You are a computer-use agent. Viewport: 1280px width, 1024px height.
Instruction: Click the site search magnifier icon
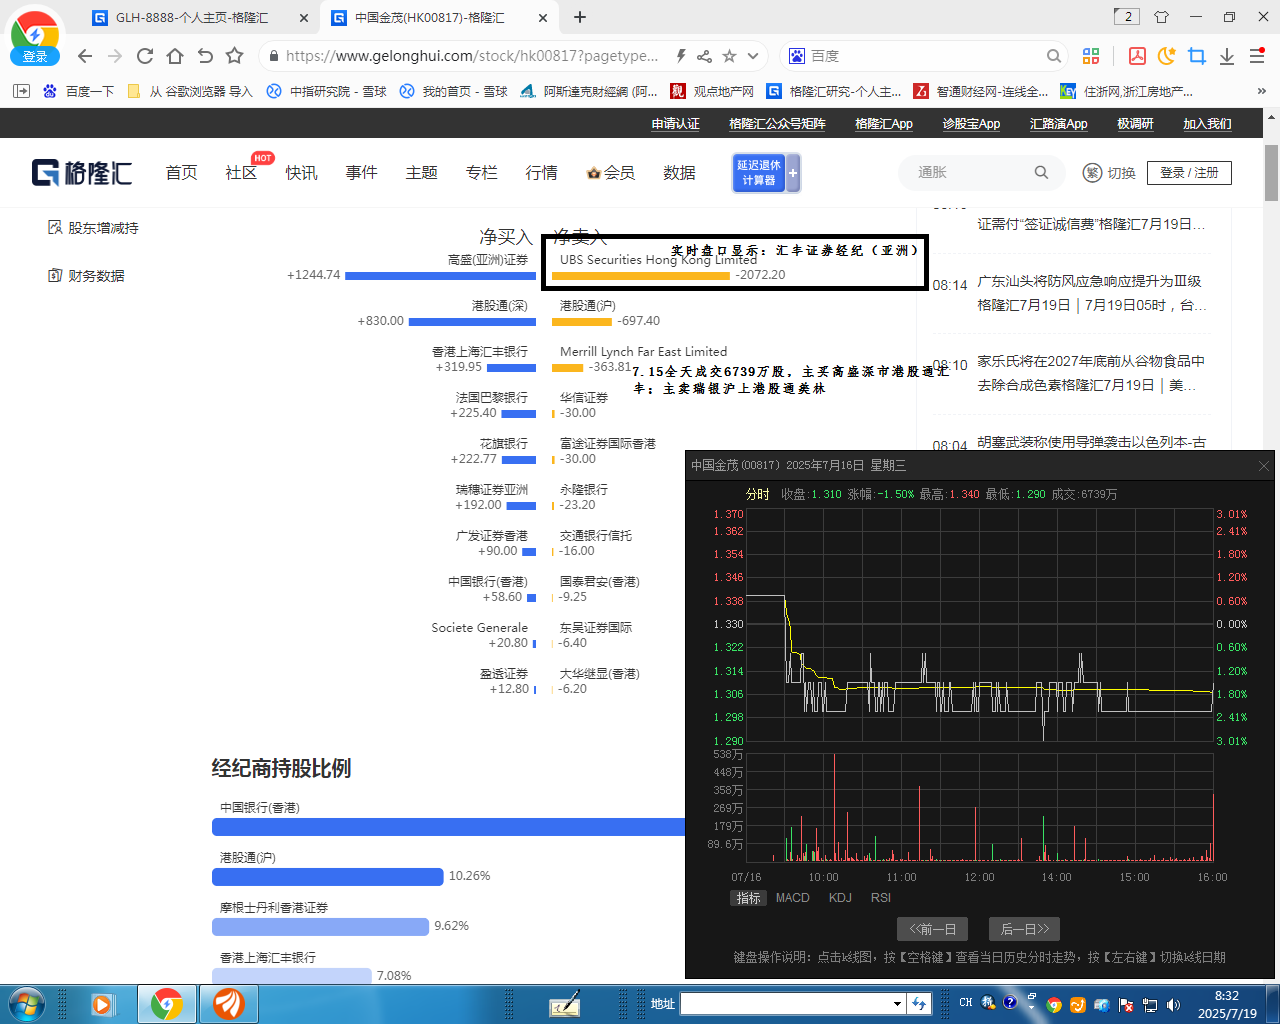pos(1041,172)
